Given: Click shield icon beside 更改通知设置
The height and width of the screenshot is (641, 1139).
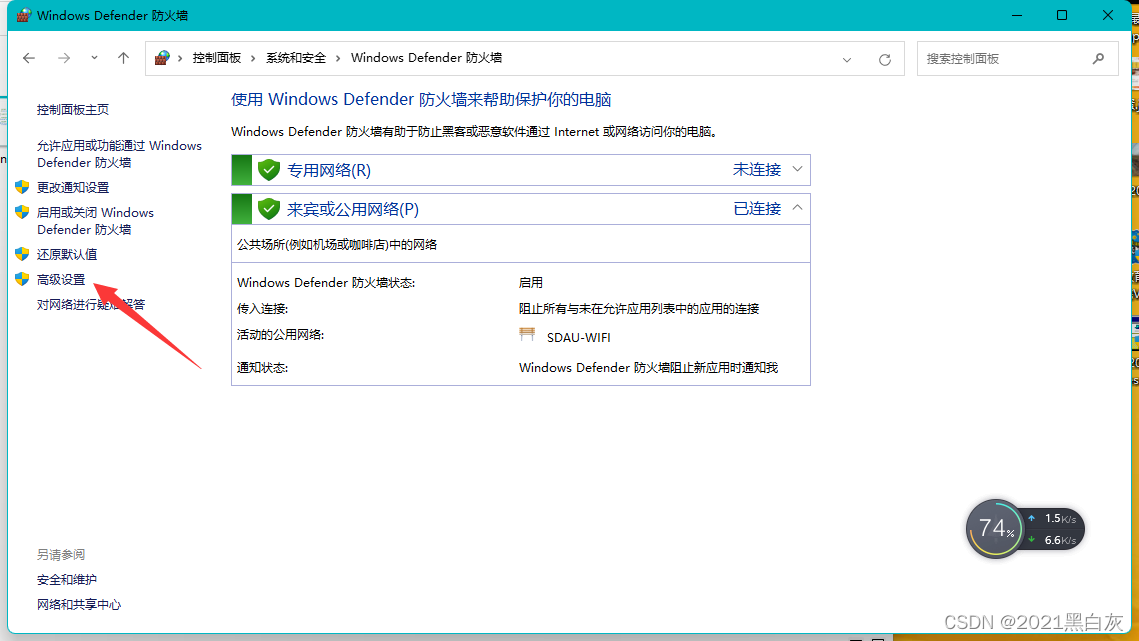Looking at the screenshot, I should click(23, 187).
